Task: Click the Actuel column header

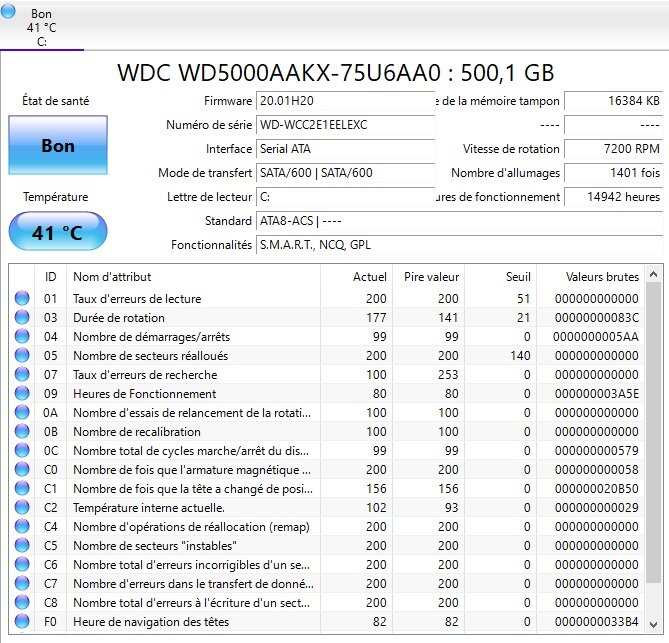Action: (x=356, y=276)
